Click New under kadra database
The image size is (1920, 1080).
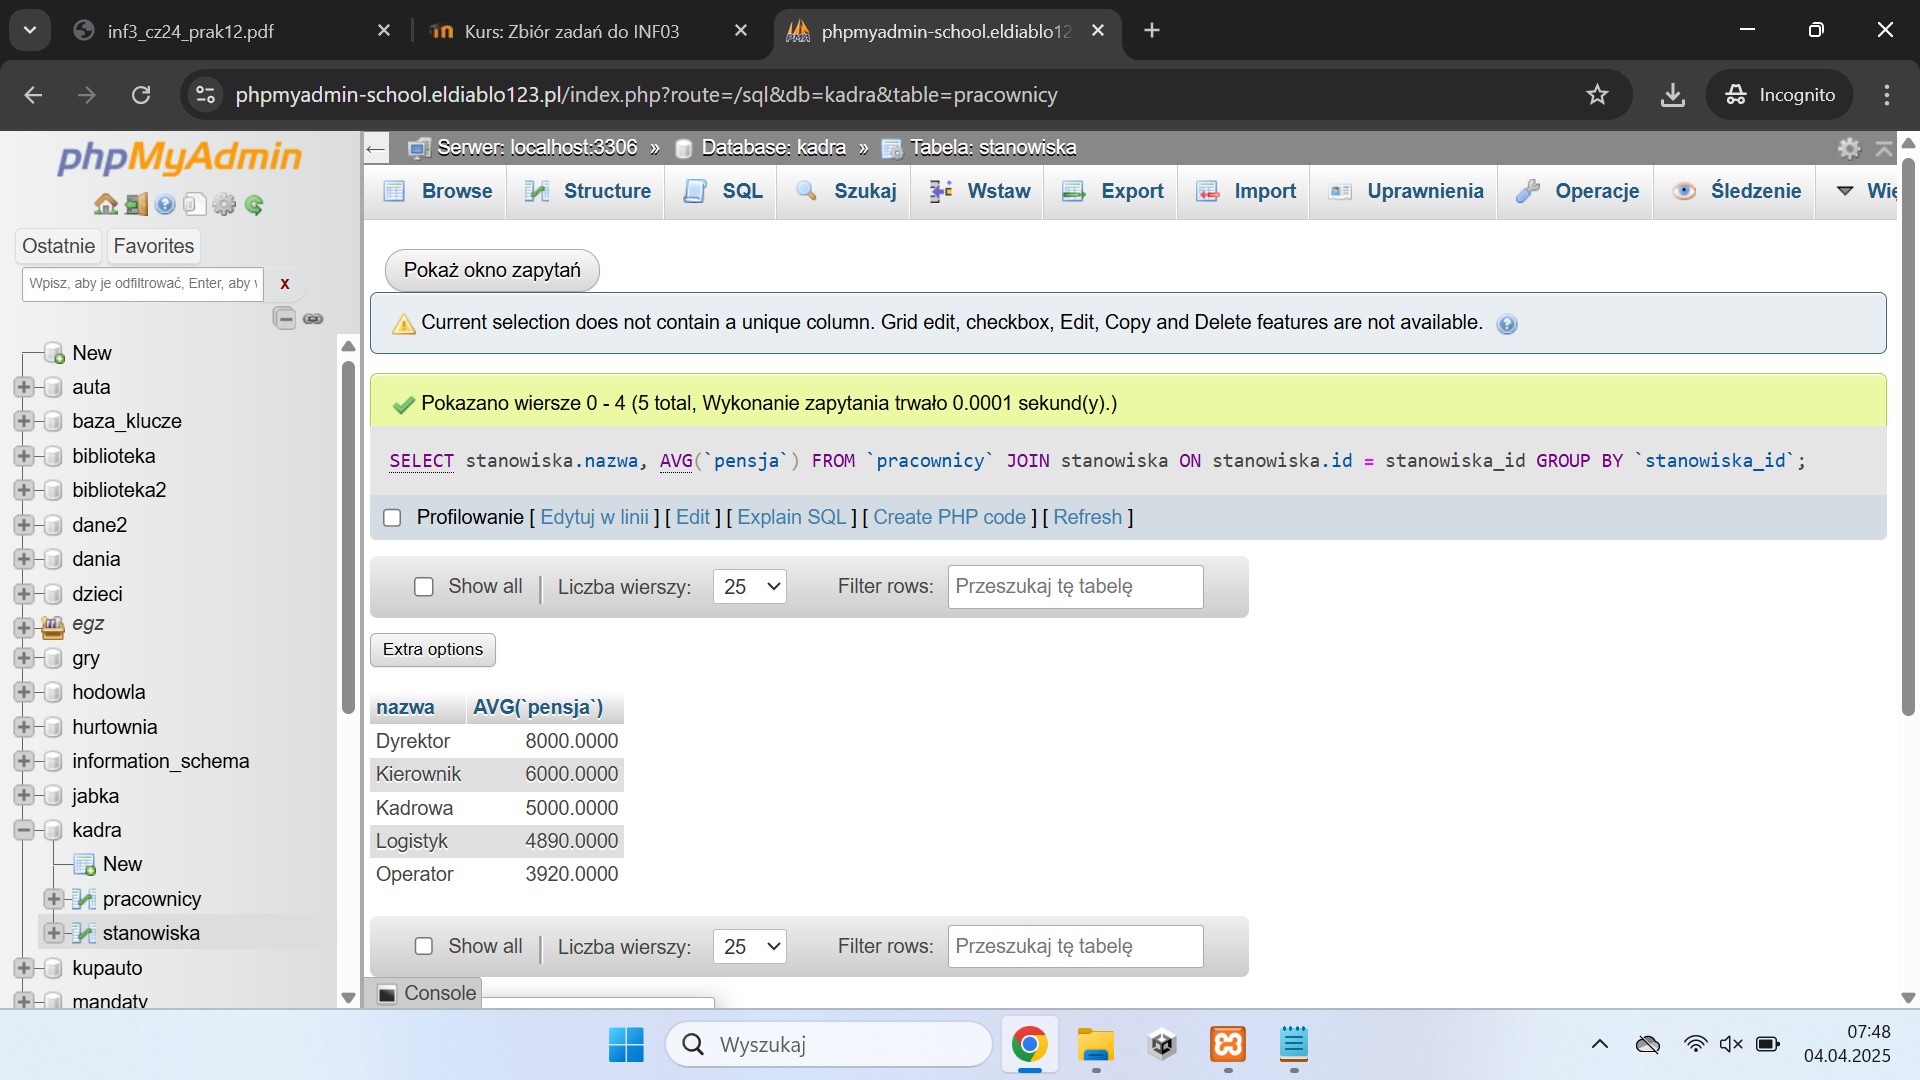click(122, 864)
